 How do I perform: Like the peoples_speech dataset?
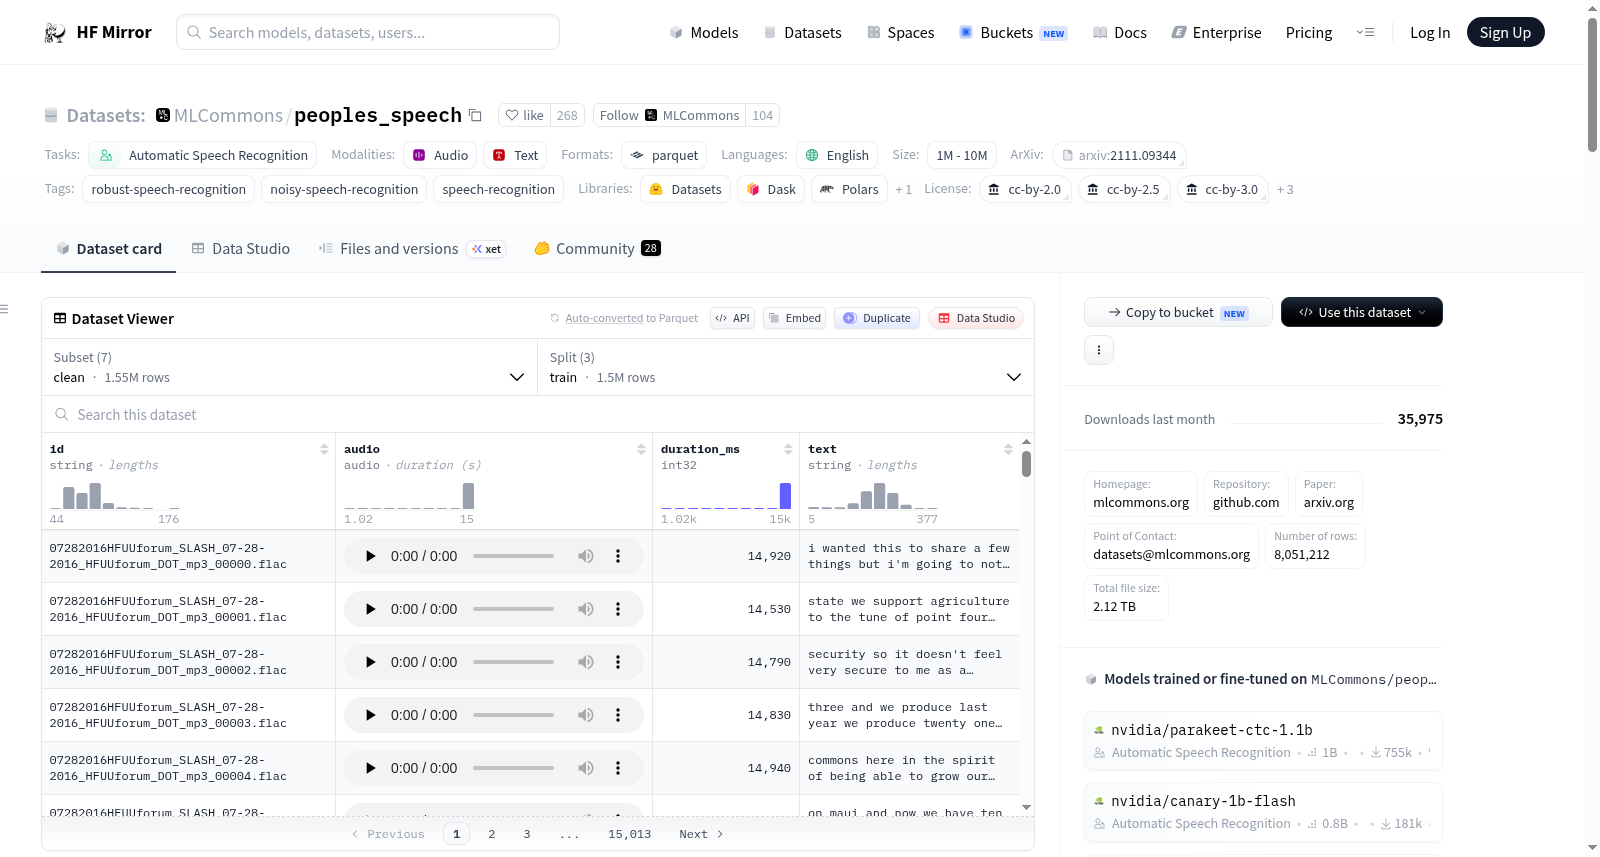pos(524,115)
